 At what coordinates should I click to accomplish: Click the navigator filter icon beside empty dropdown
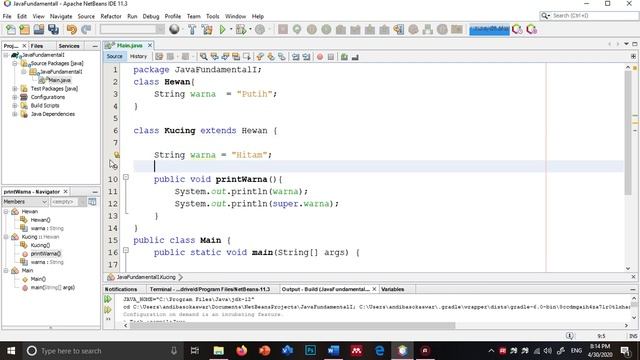[92, 202]
